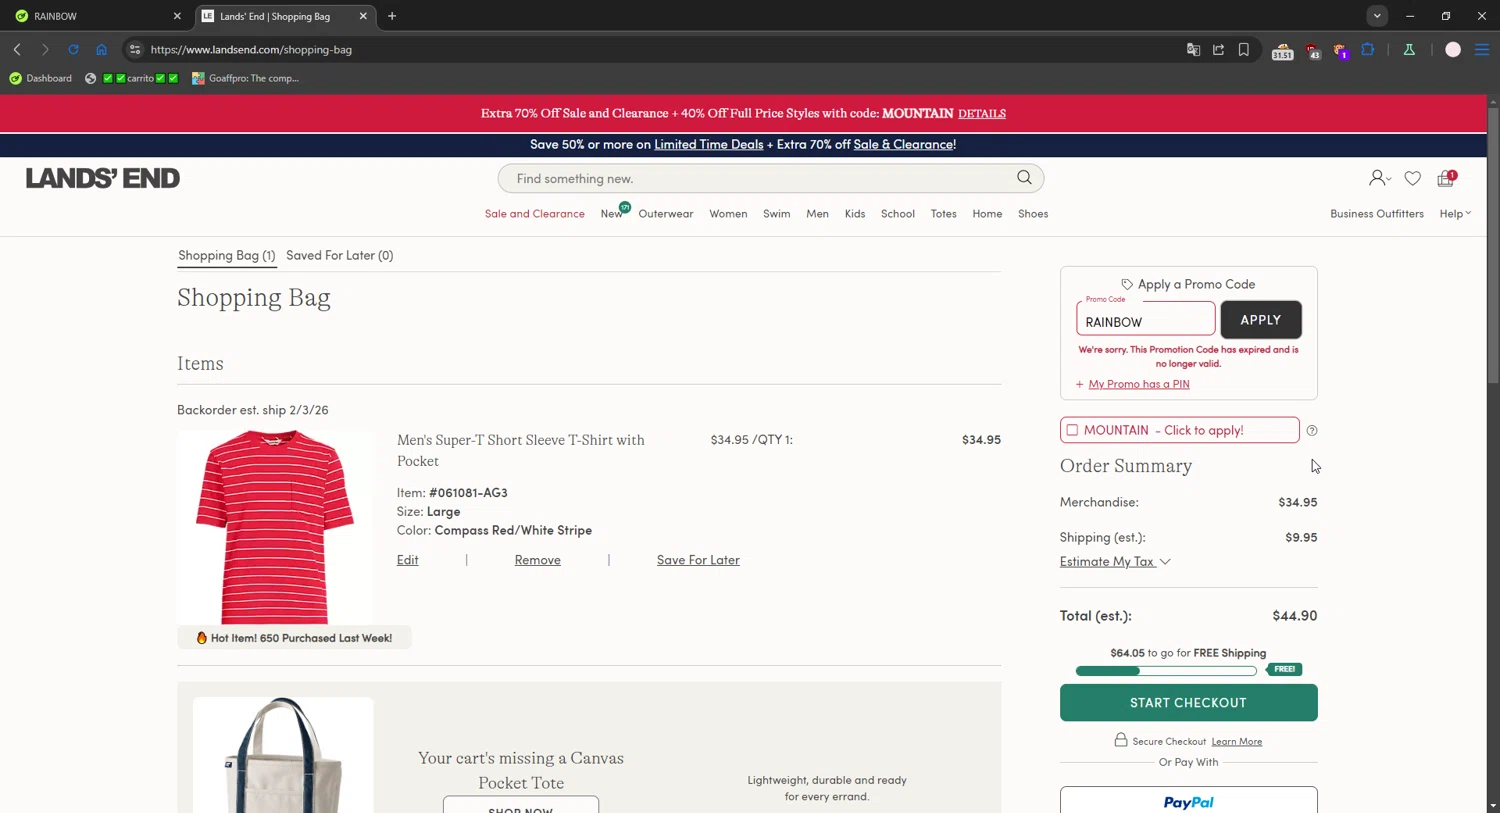Reload the page with the refresh icon
The height and width of the screenshot is (813, 1500).
pyautogui.click(x=73, y=49)
